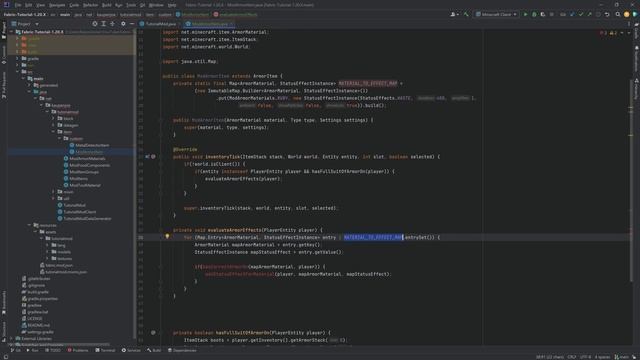Screen dimensions: 640x360
Task: Click main breadcrumb in navigation bar
Action: tap(65, 14)
